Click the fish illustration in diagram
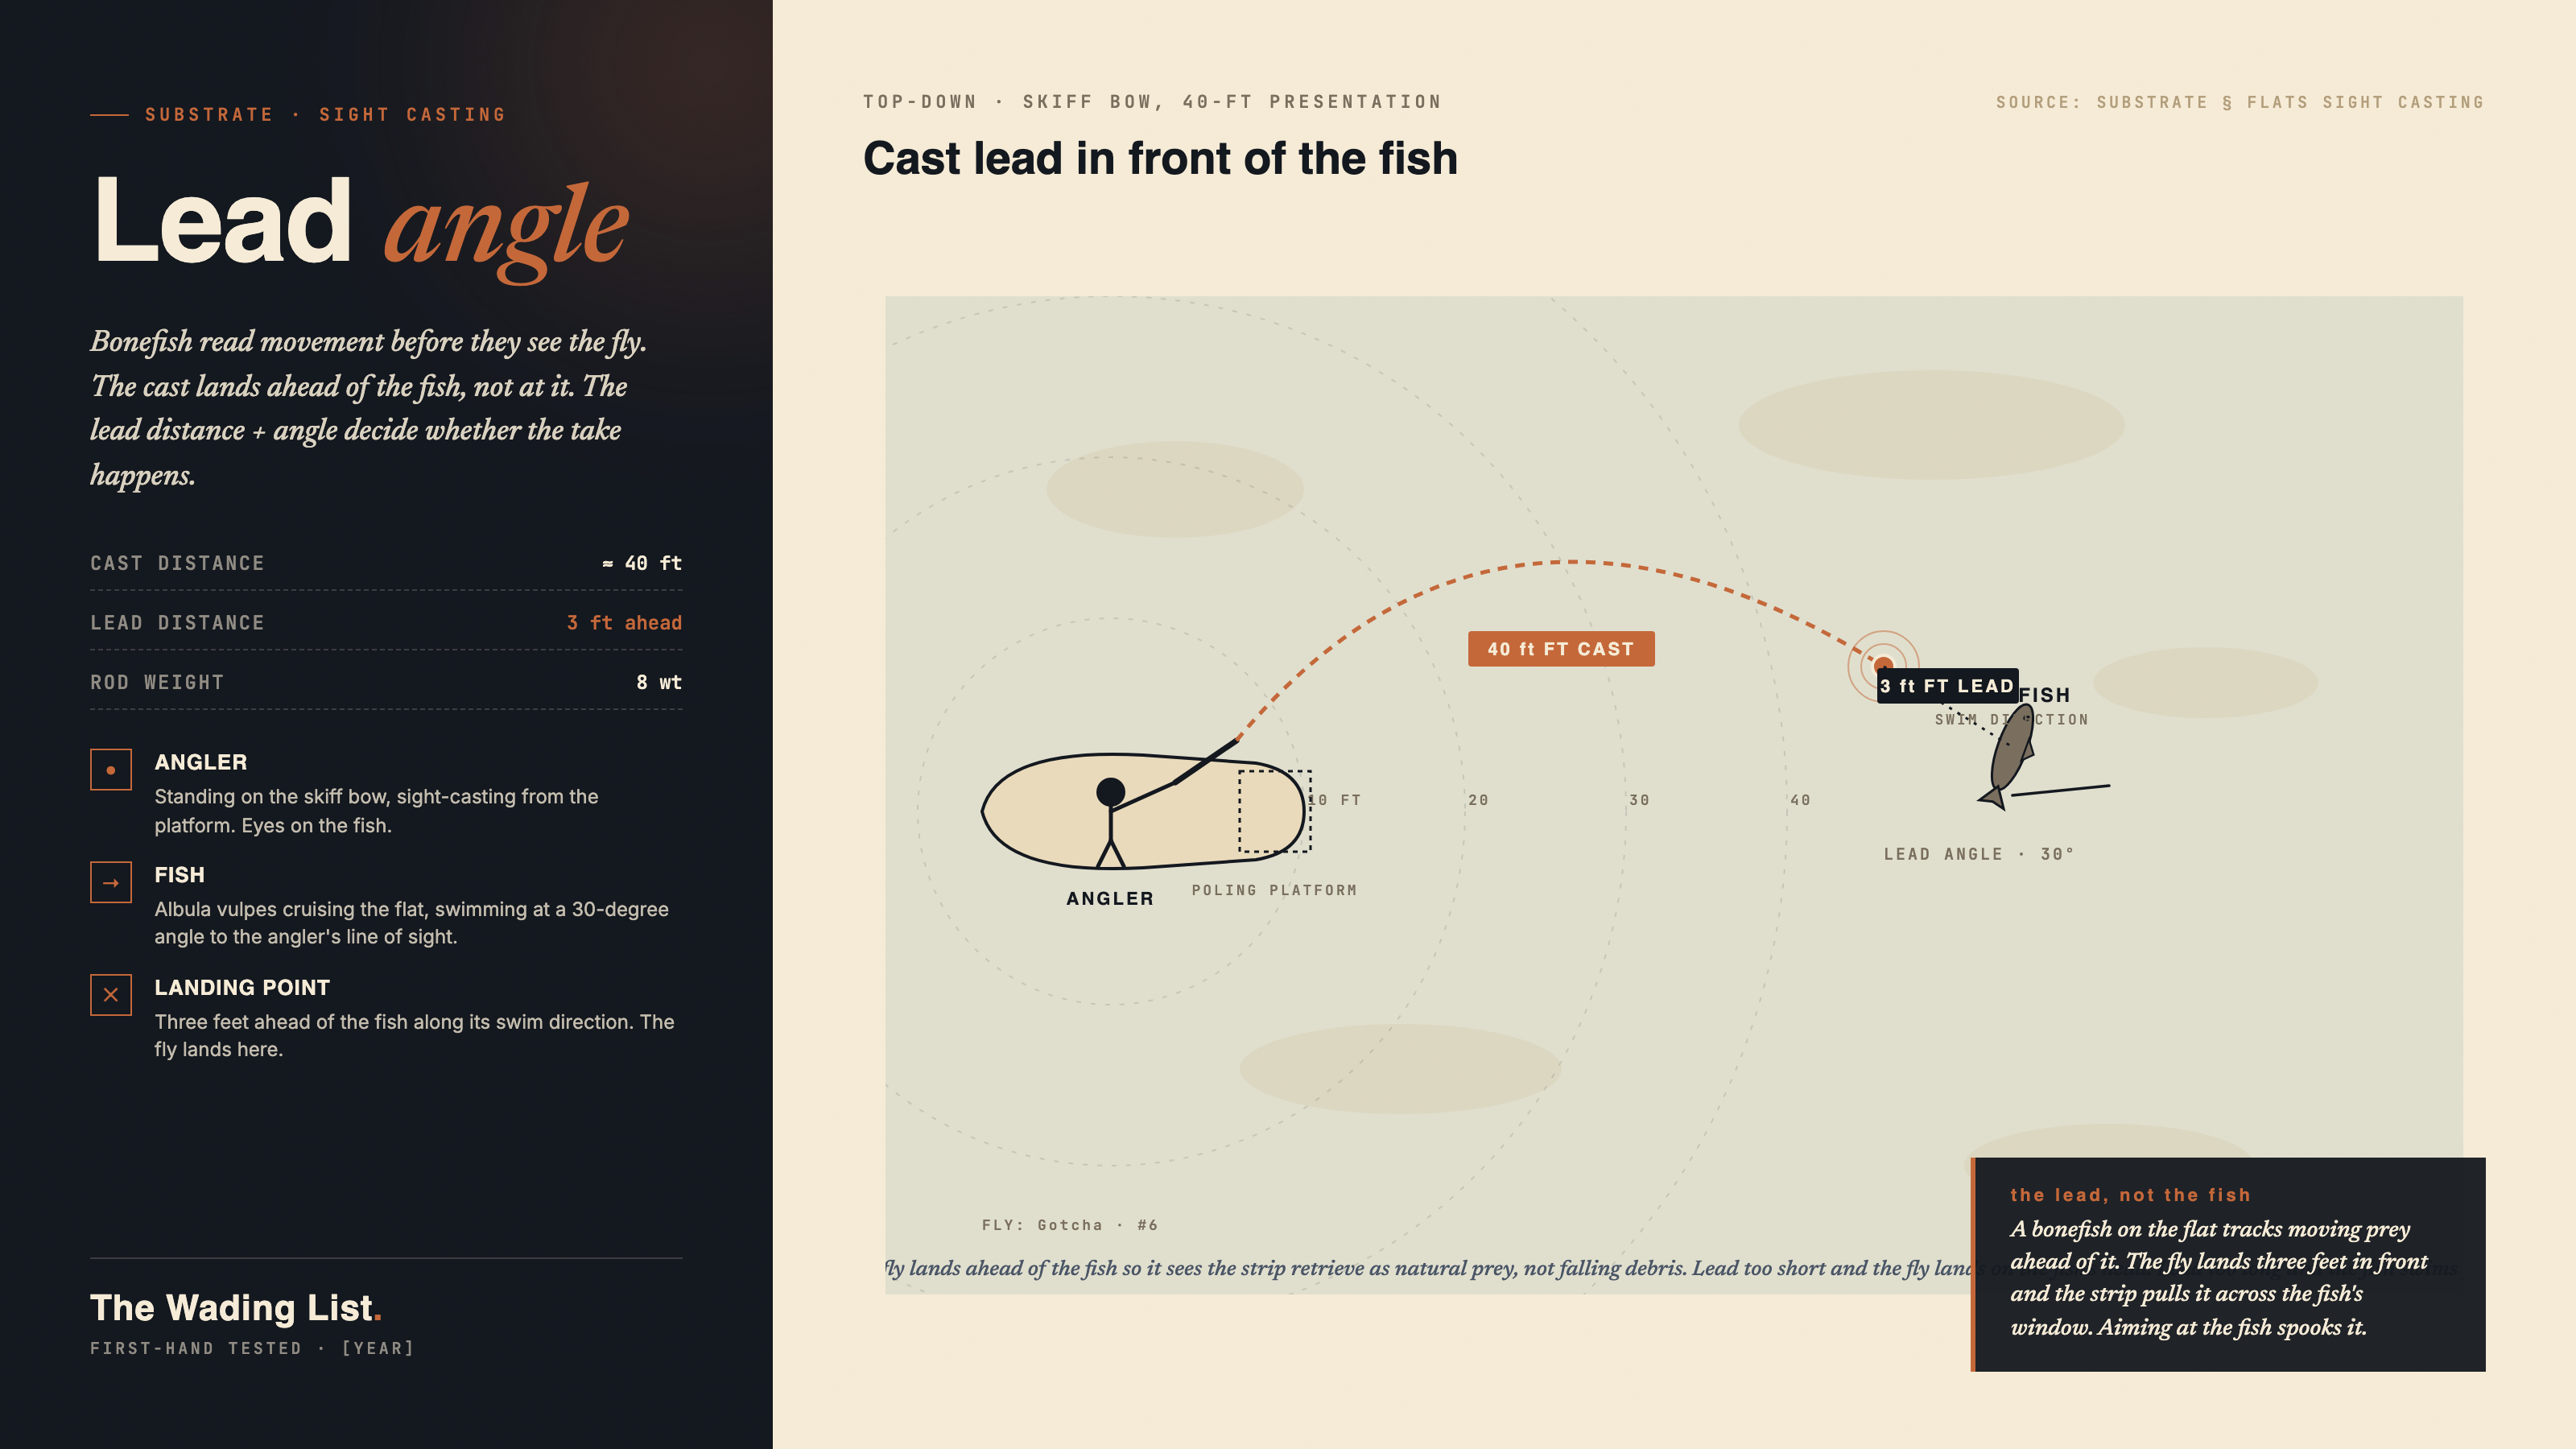The image size is (2576, 1449). click(x=2010, y=755)
